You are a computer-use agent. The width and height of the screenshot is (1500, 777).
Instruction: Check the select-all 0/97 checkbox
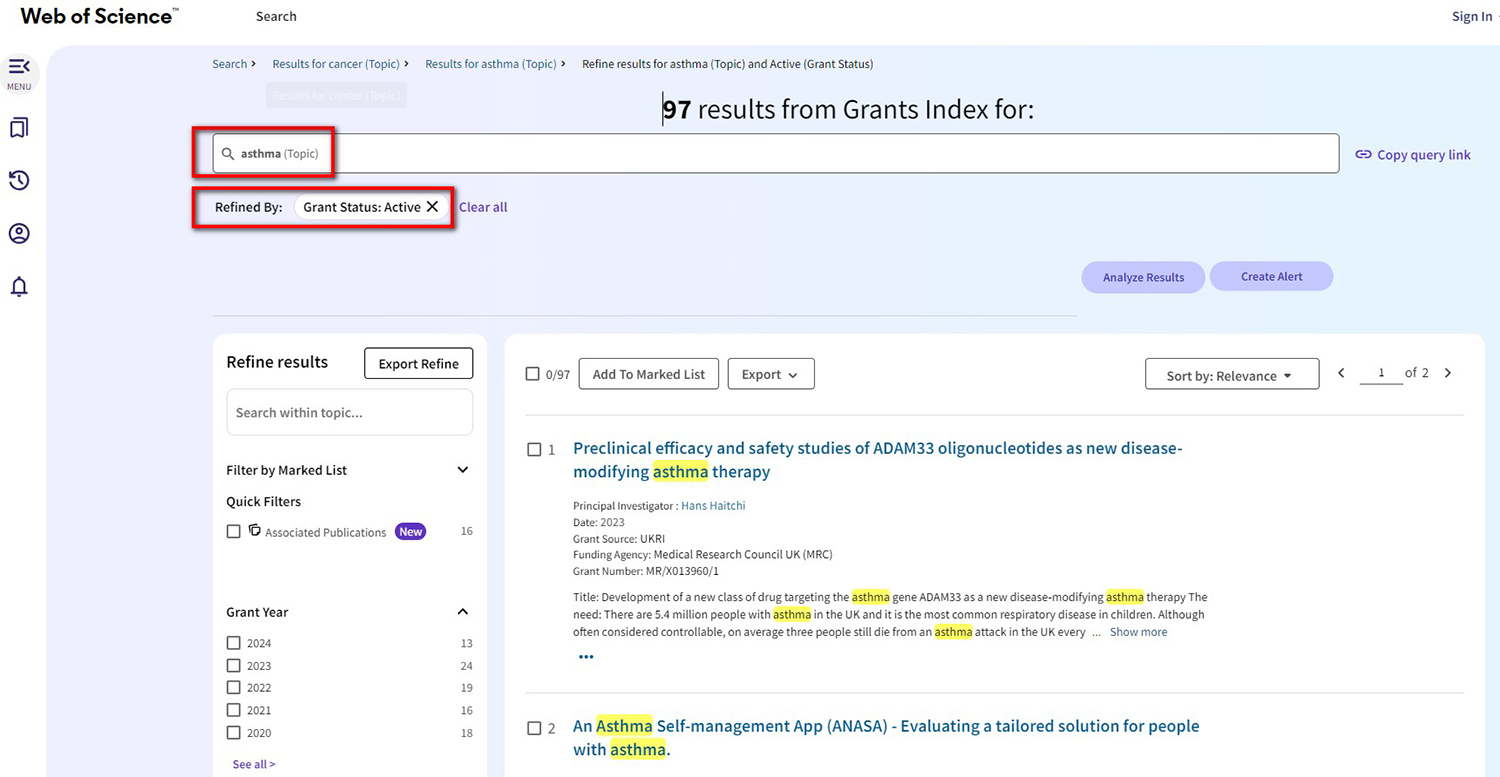tap(533, 374)
